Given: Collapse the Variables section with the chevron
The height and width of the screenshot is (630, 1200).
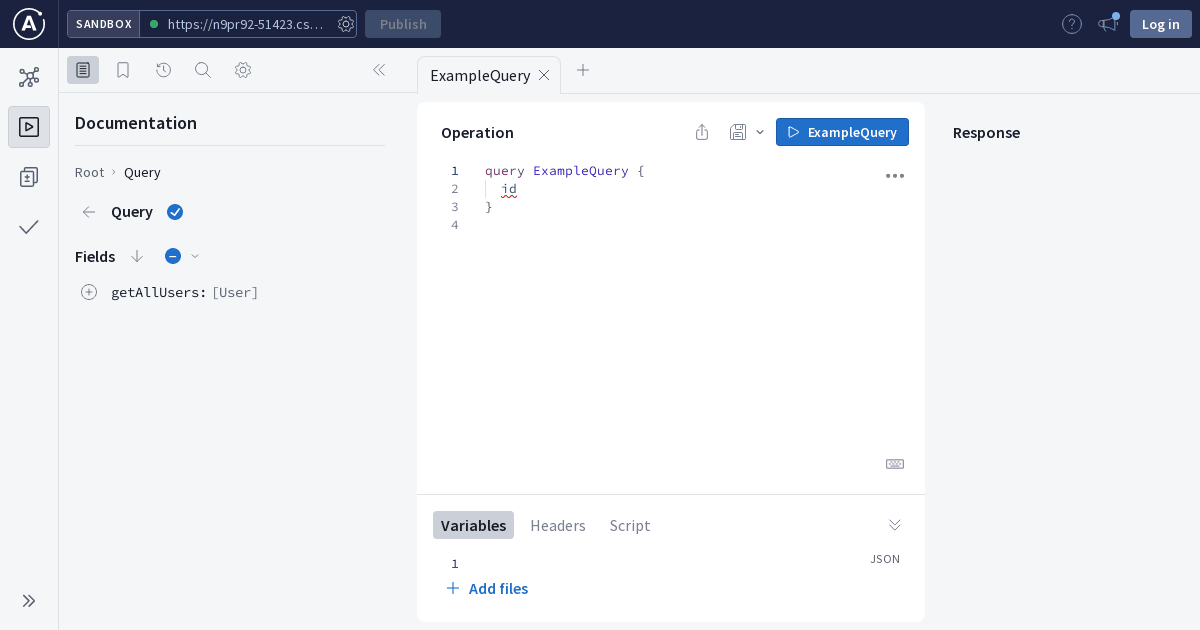Looking at the screenshot, I should (894, 524).
